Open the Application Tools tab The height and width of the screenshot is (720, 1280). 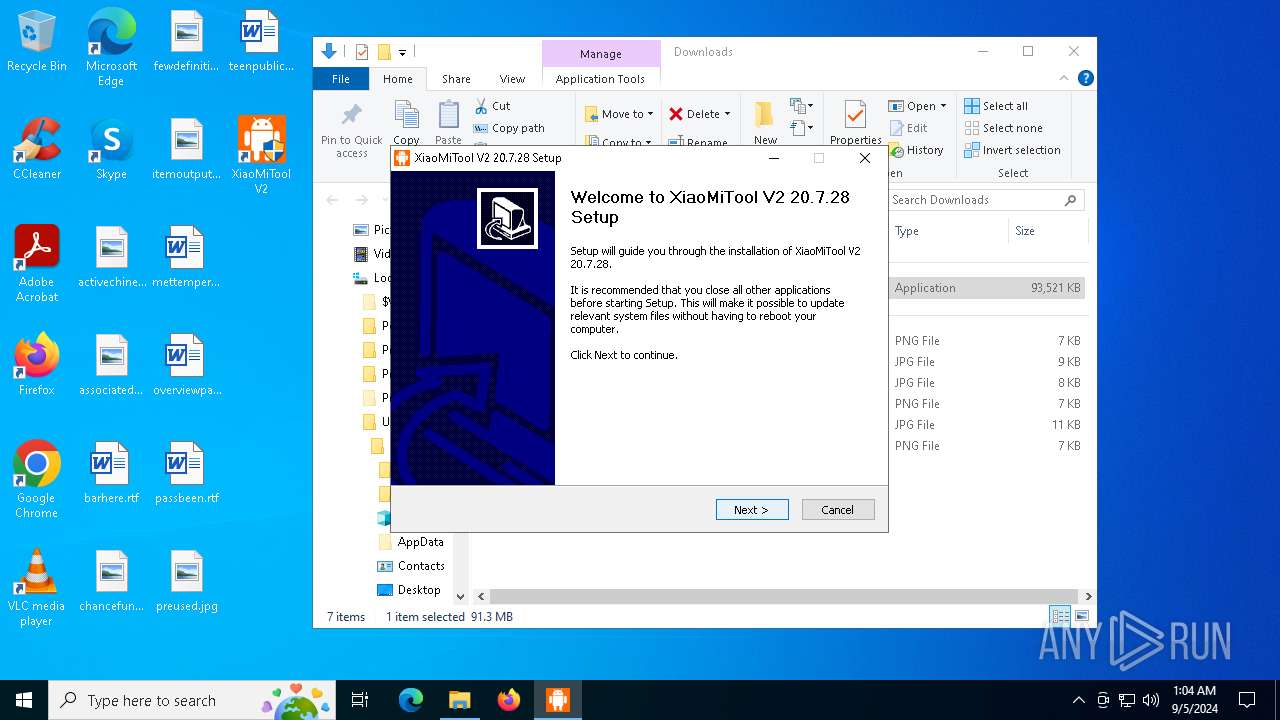(600, 79)
